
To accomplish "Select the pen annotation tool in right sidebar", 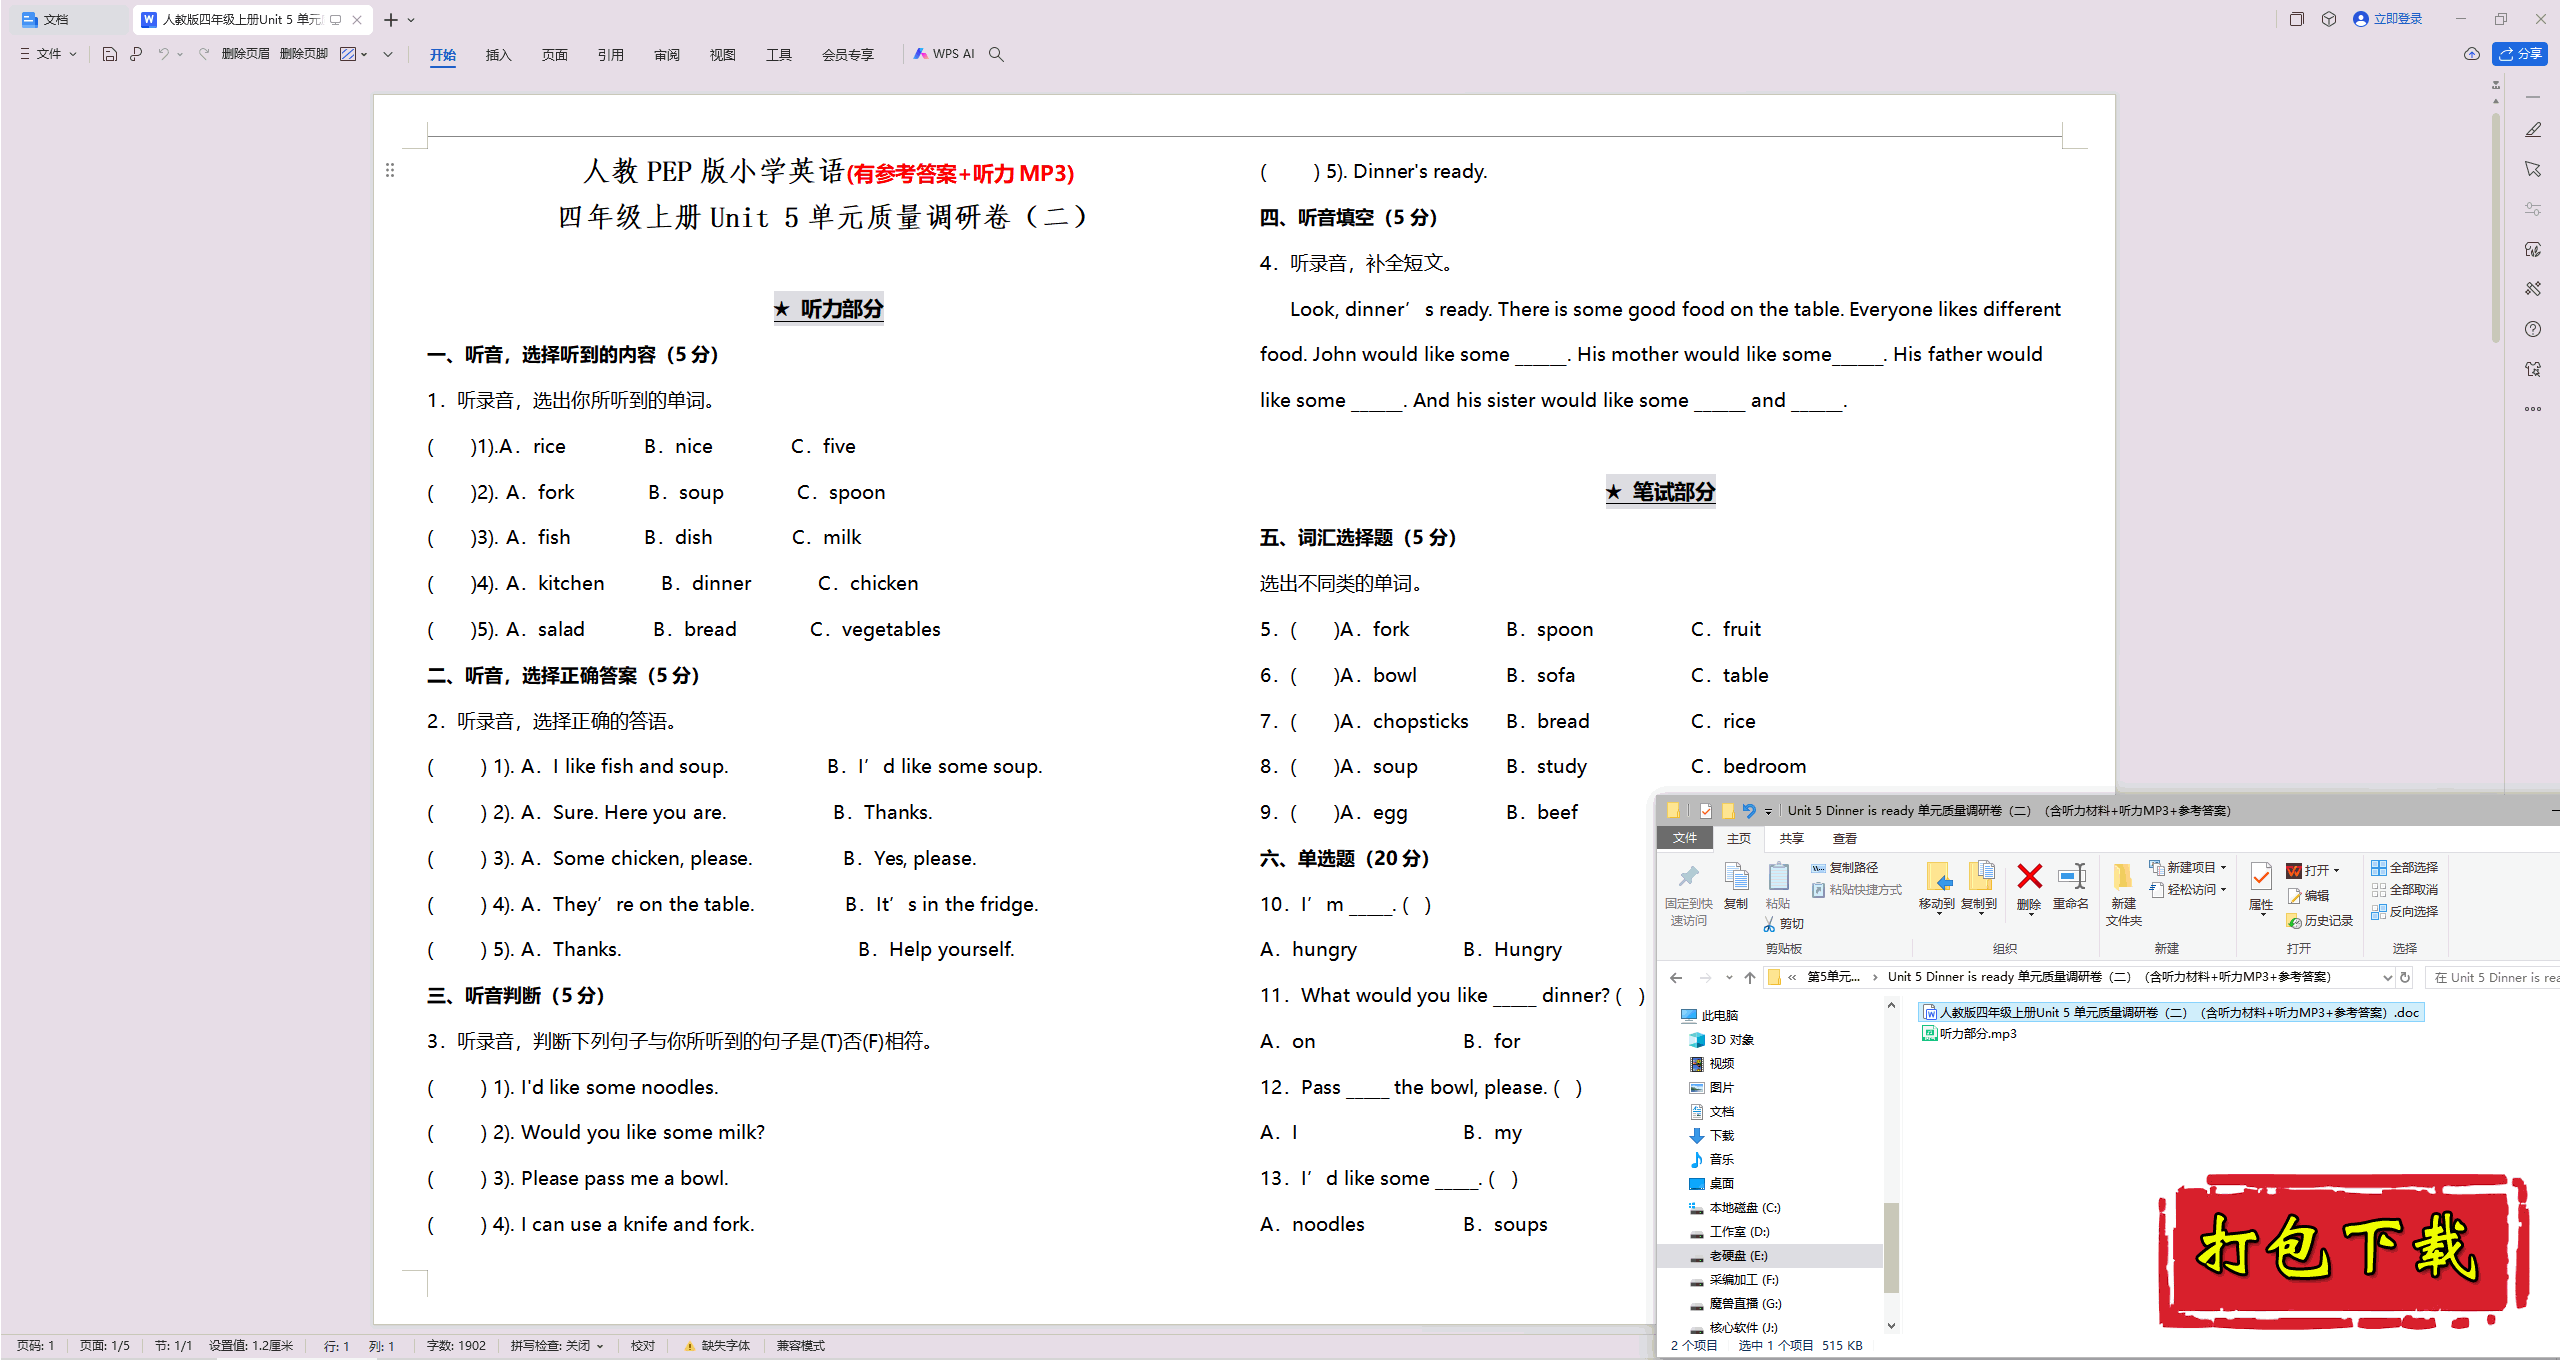I will [x=2533, y=130].
